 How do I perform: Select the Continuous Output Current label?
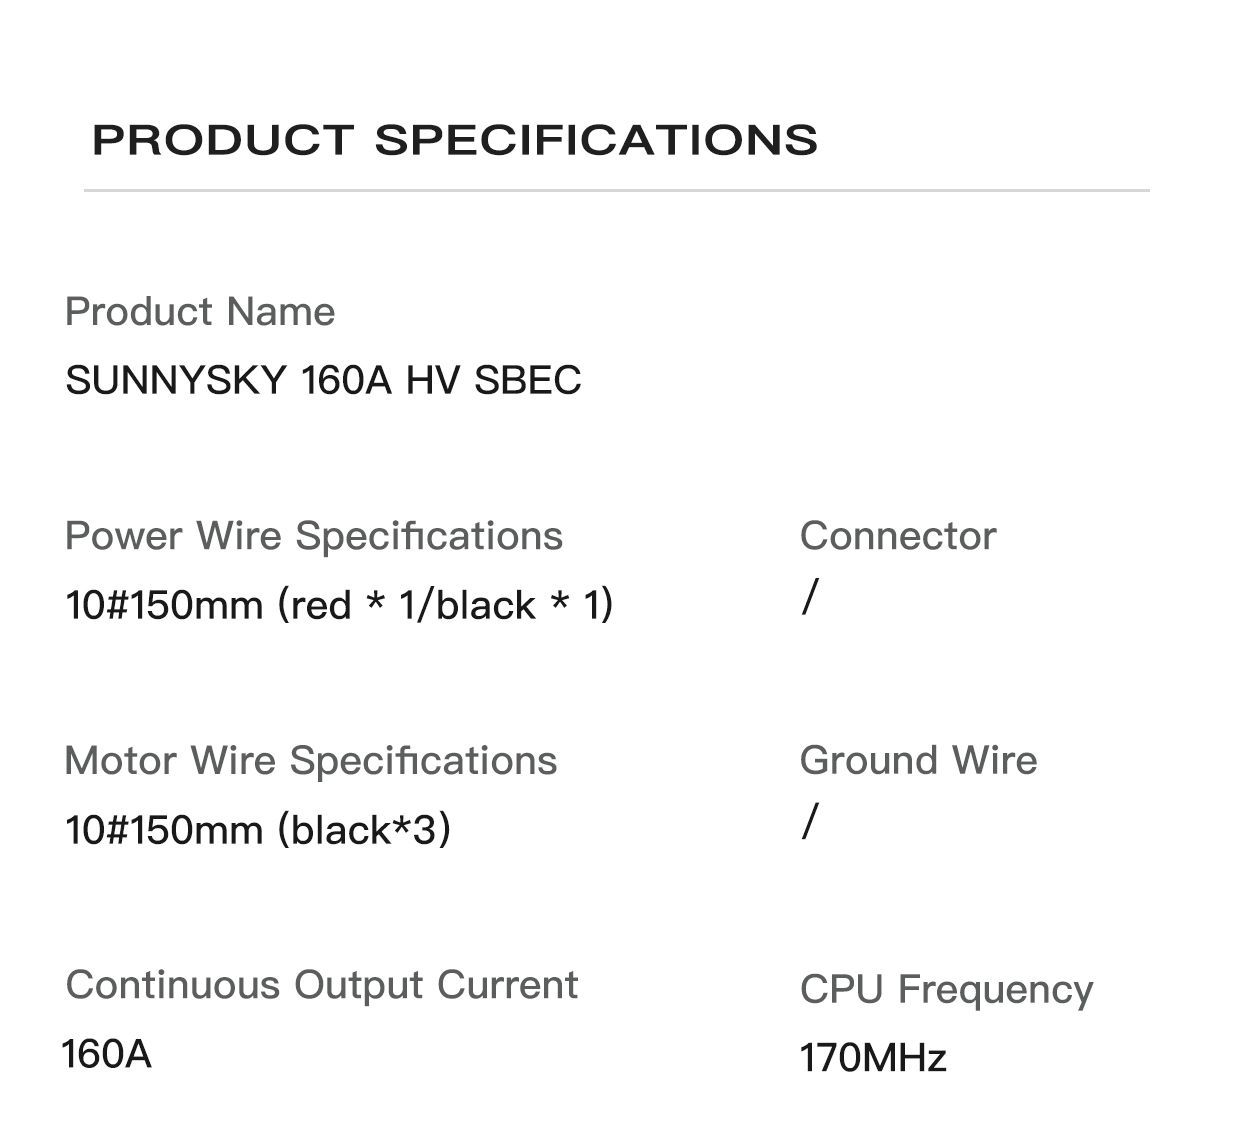pyautogui.click(x=322, y=985)
